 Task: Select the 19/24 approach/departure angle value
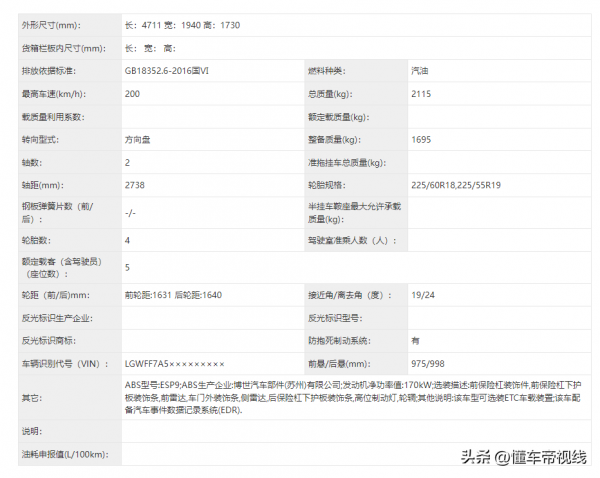(423, 295)
